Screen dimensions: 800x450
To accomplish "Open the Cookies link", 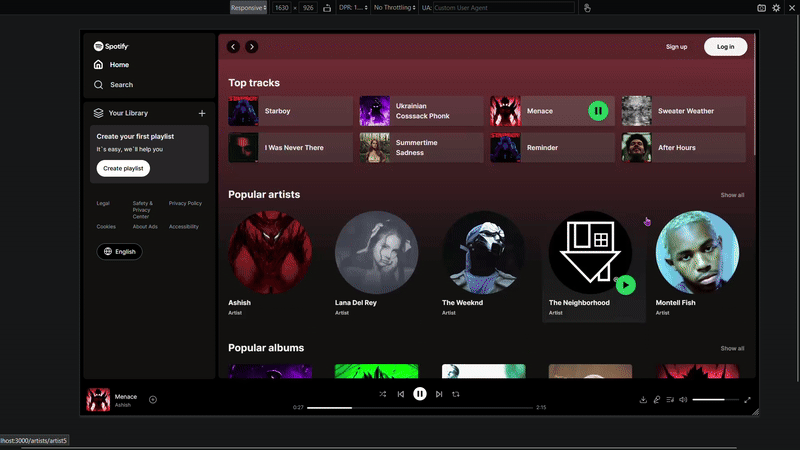I will click(x=106, y=227).
